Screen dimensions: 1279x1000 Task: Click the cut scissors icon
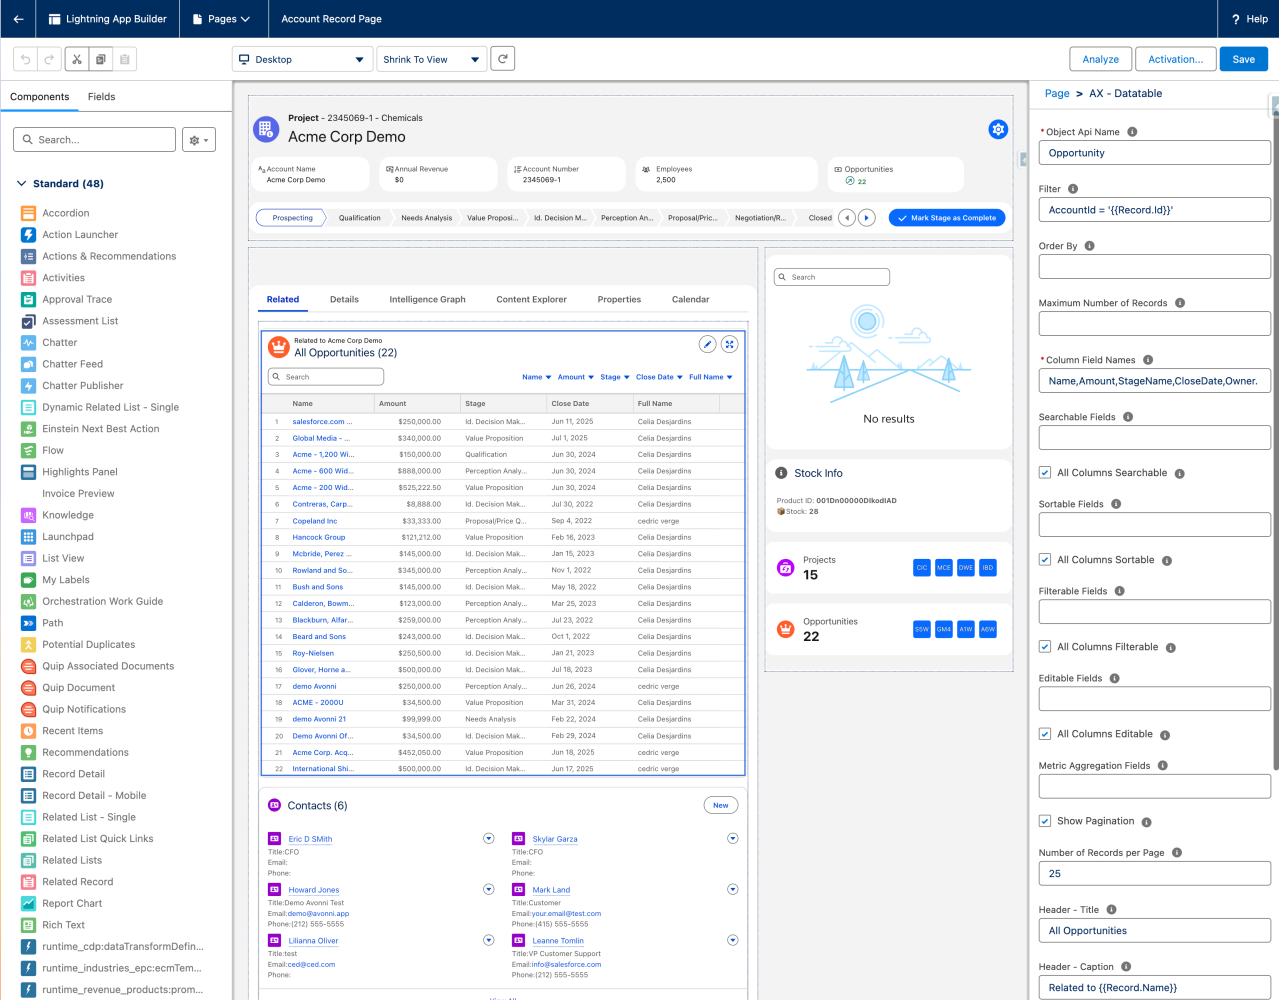76,59
